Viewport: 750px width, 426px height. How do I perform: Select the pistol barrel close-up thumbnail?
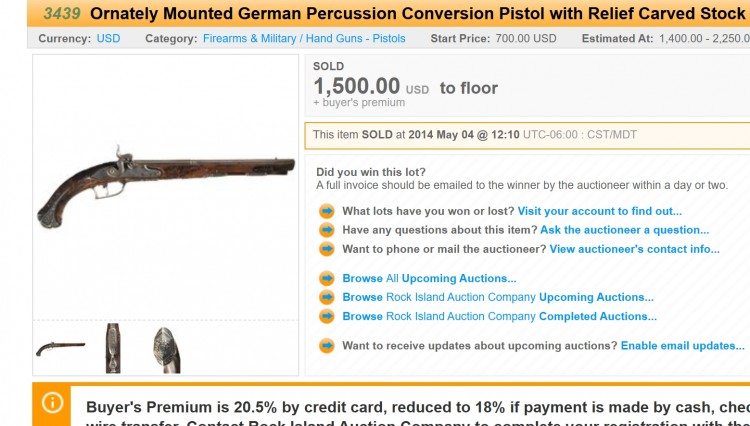(x=113, y=349)
